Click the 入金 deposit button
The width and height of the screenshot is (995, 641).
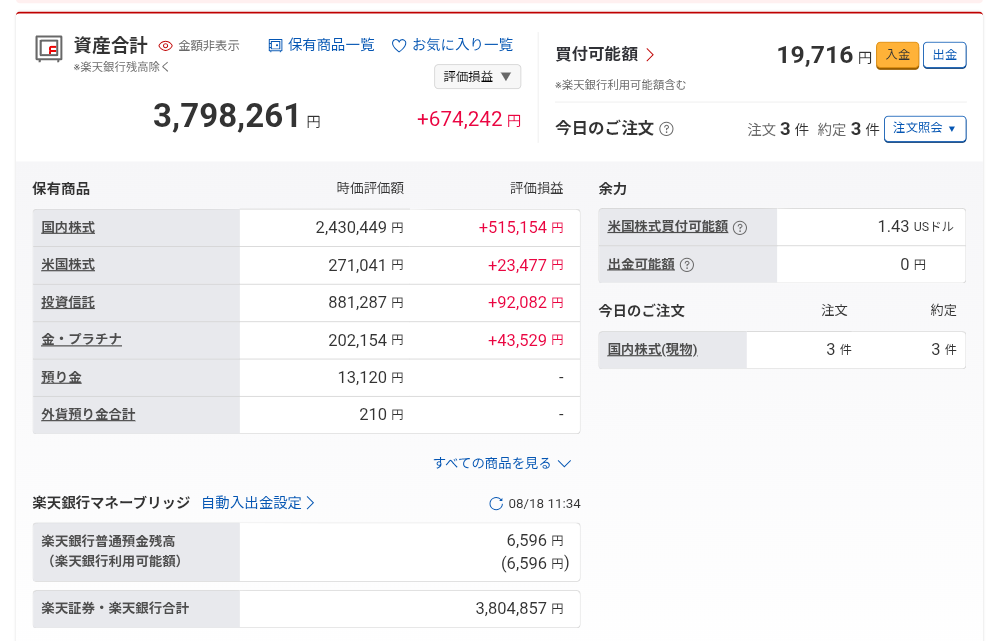tap(897, 55)
